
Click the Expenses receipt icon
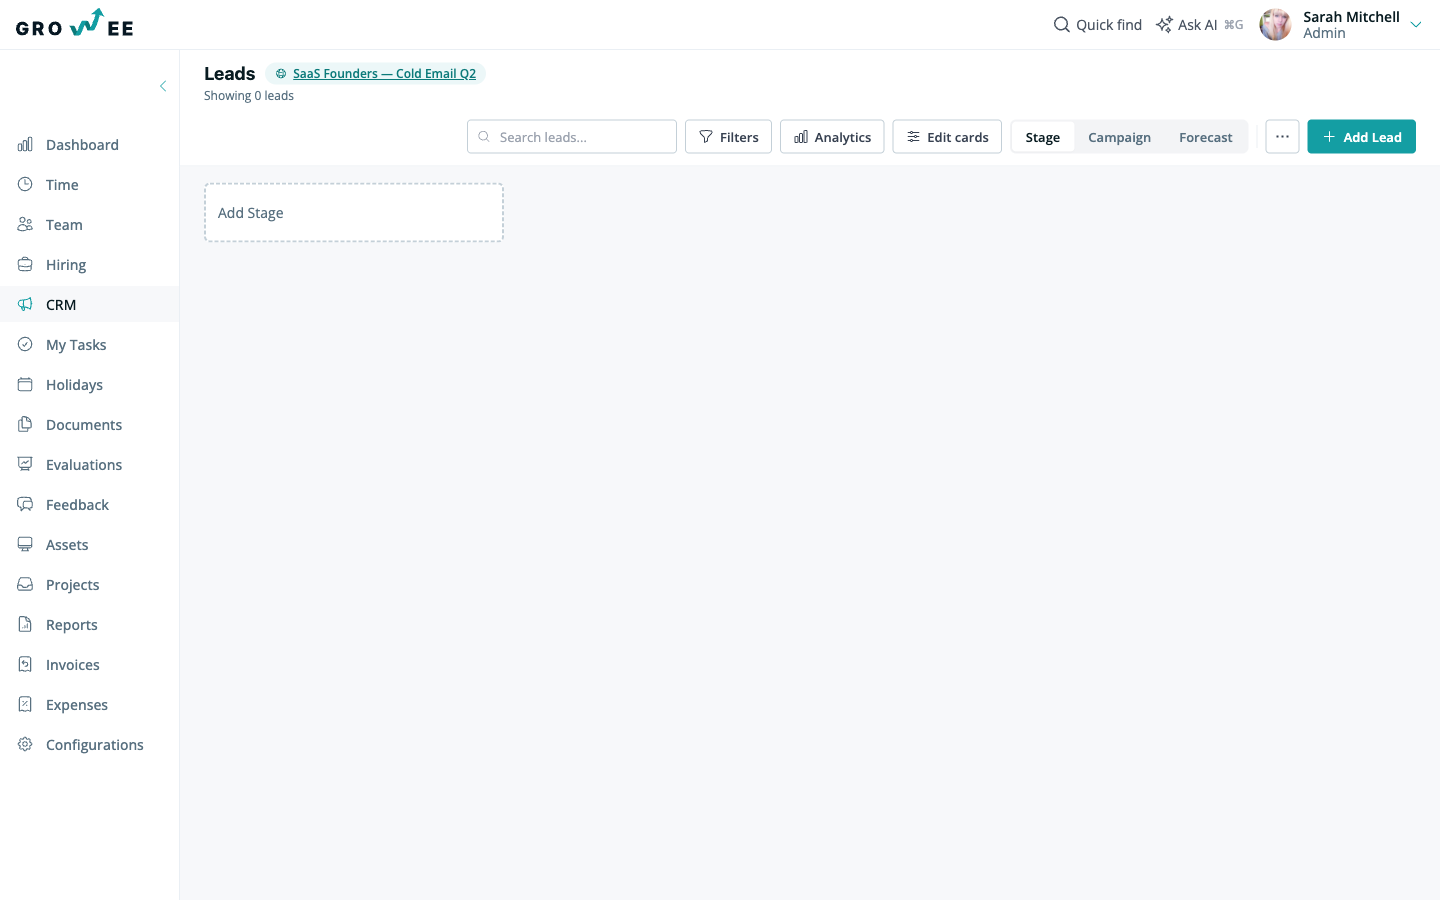25,705
